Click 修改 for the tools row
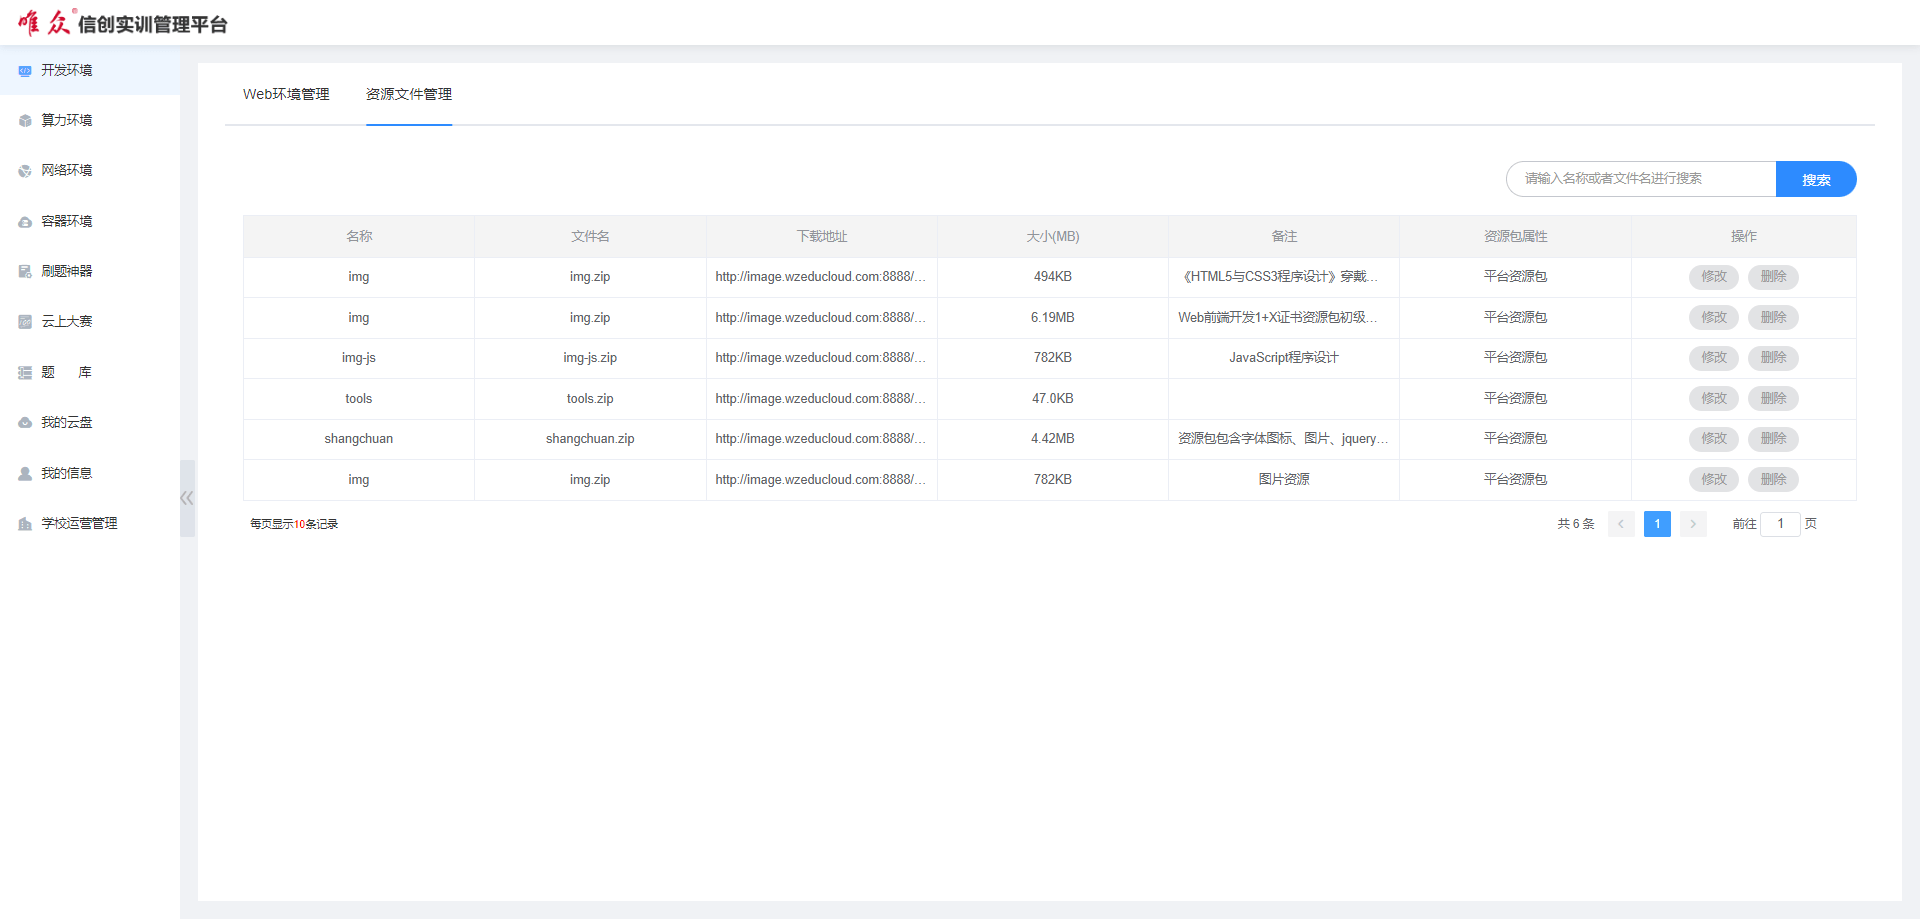This screenshot has height=919, width=1920. 1713,398
